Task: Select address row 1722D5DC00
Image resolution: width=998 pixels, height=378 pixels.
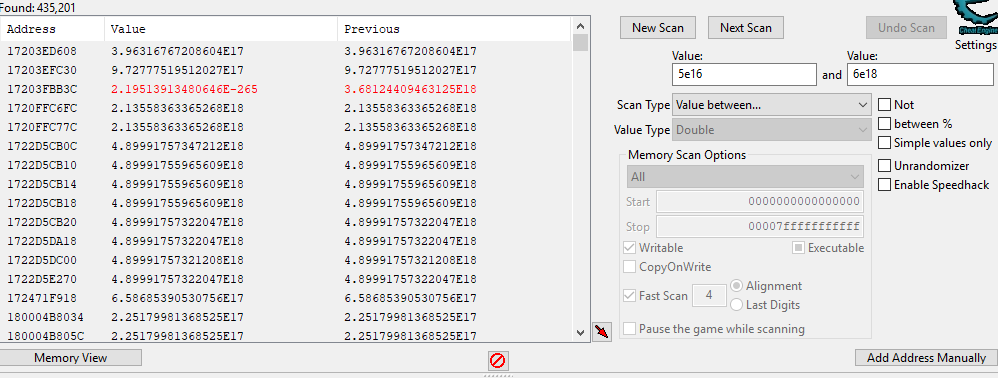Action: pos(285,260)
